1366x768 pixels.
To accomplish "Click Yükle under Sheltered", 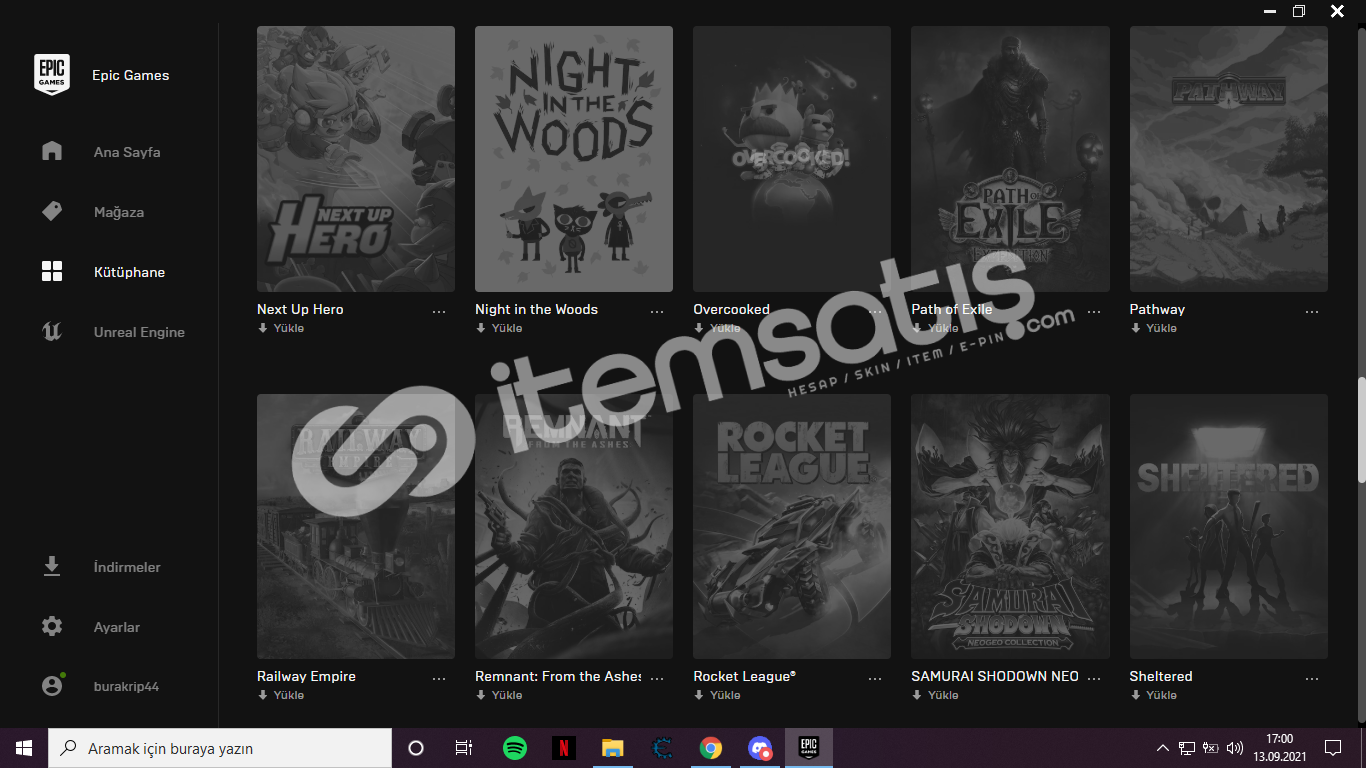I will tap(1154, 695).
